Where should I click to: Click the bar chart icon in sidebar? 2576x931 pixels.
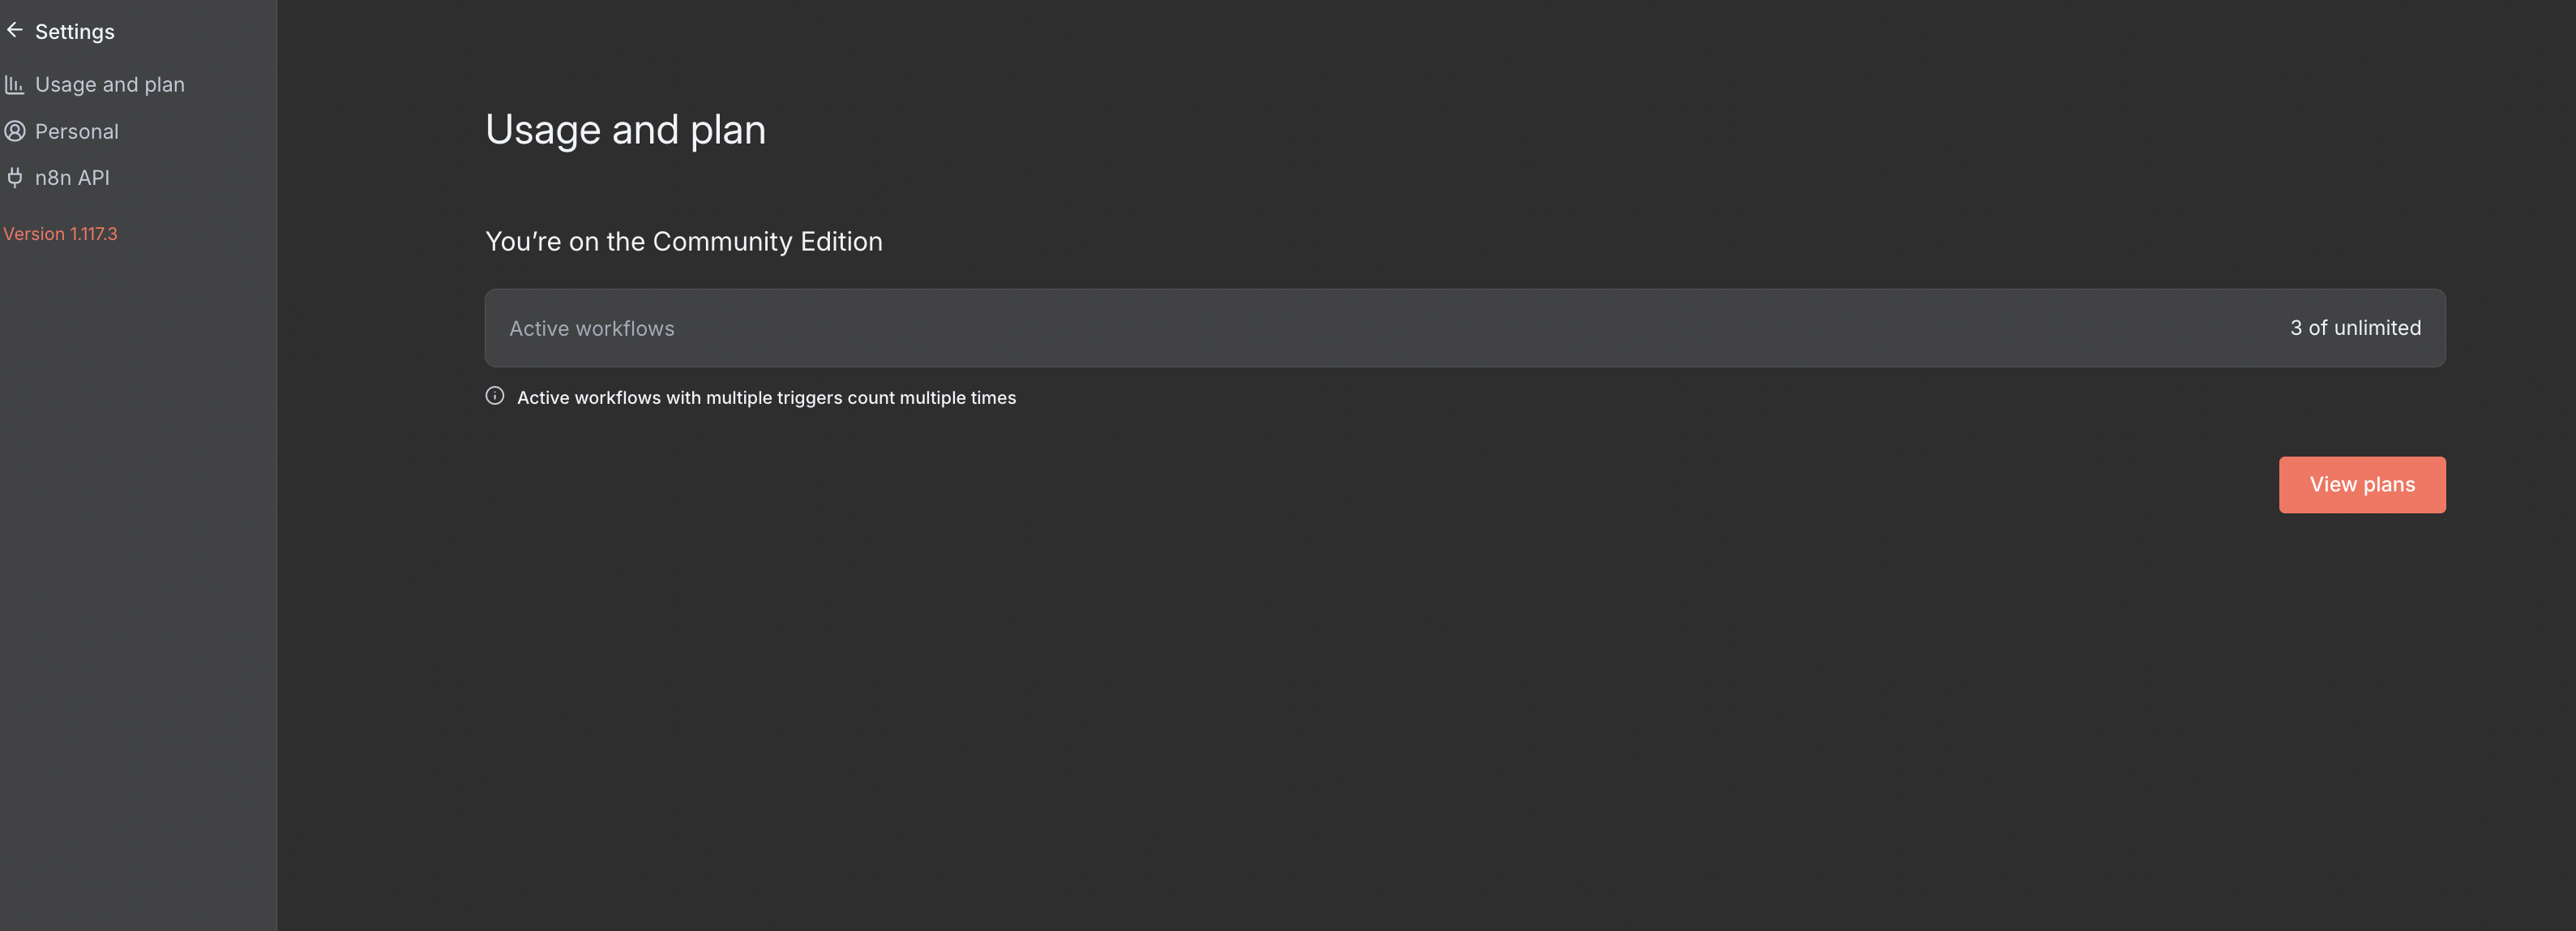[x=15, y=85]
